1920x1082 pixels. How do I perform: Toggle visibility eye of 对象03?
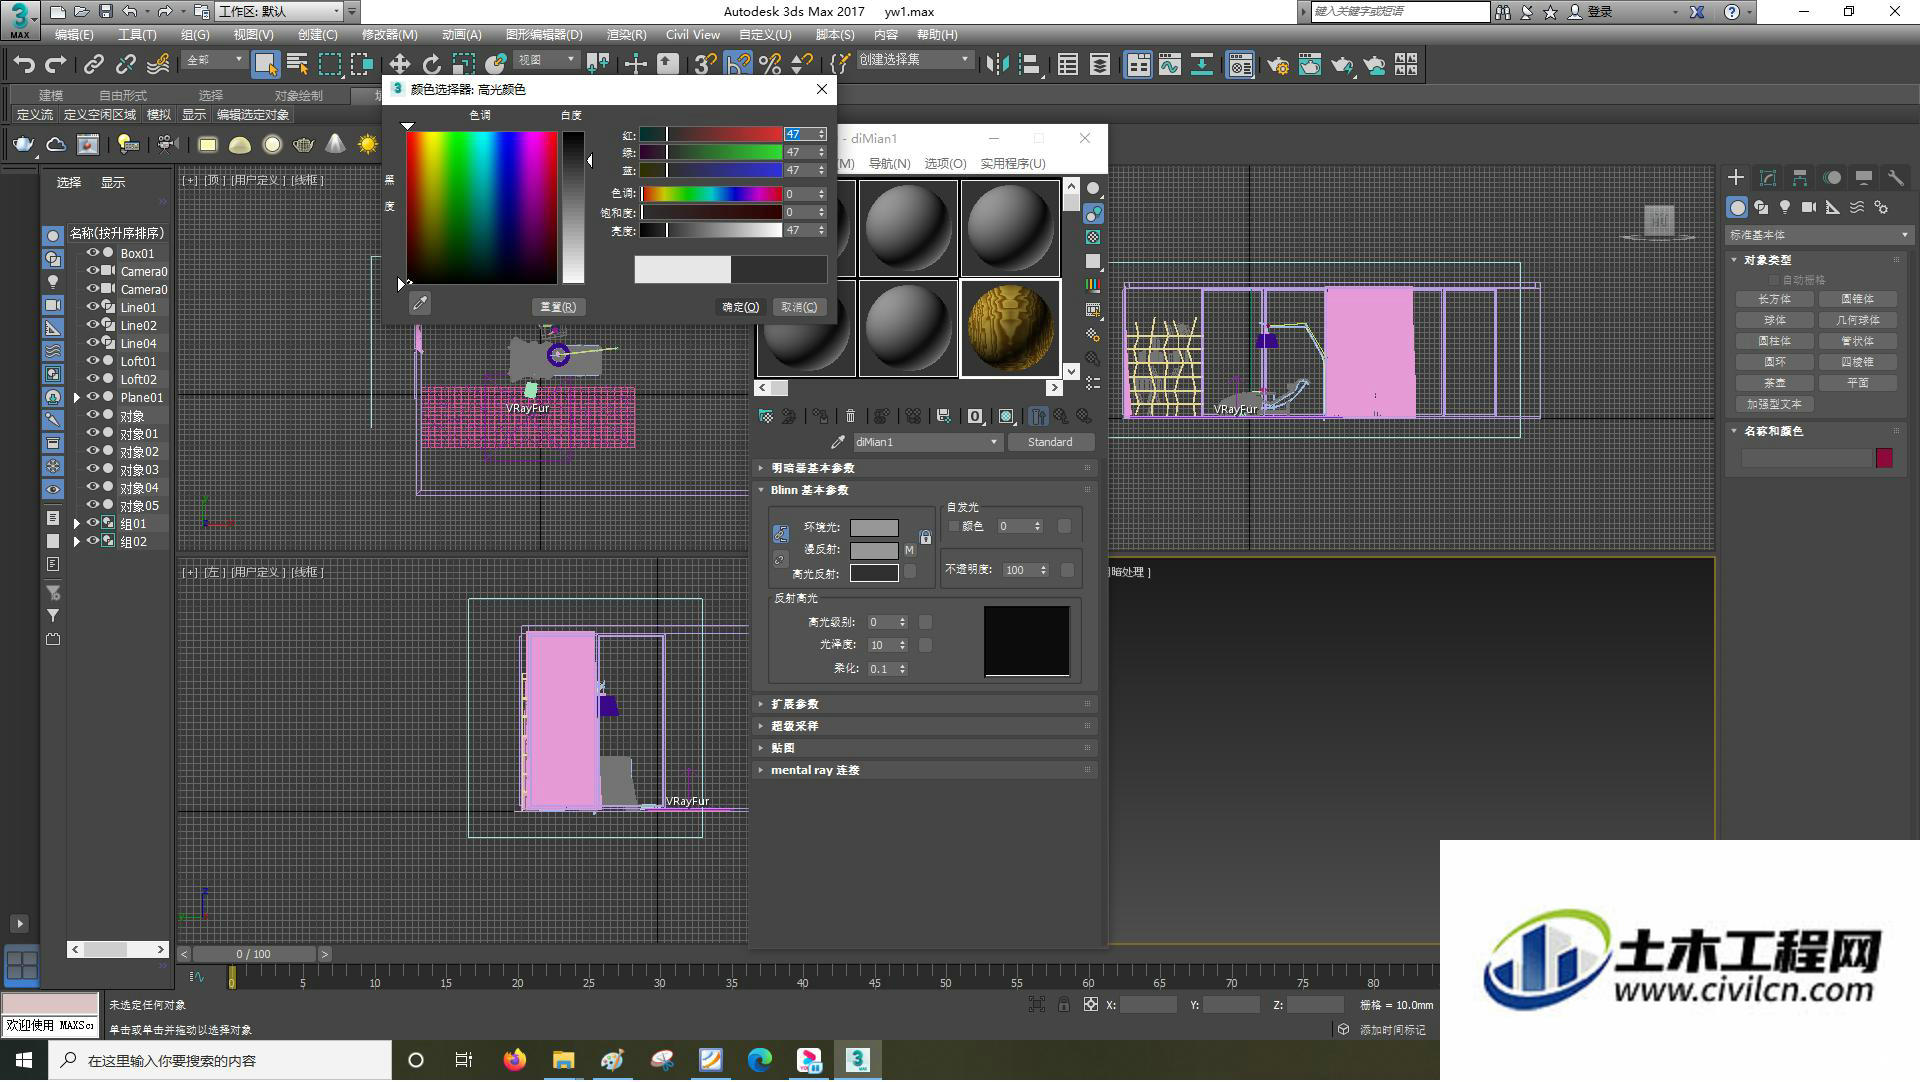[x=93, y=469]
